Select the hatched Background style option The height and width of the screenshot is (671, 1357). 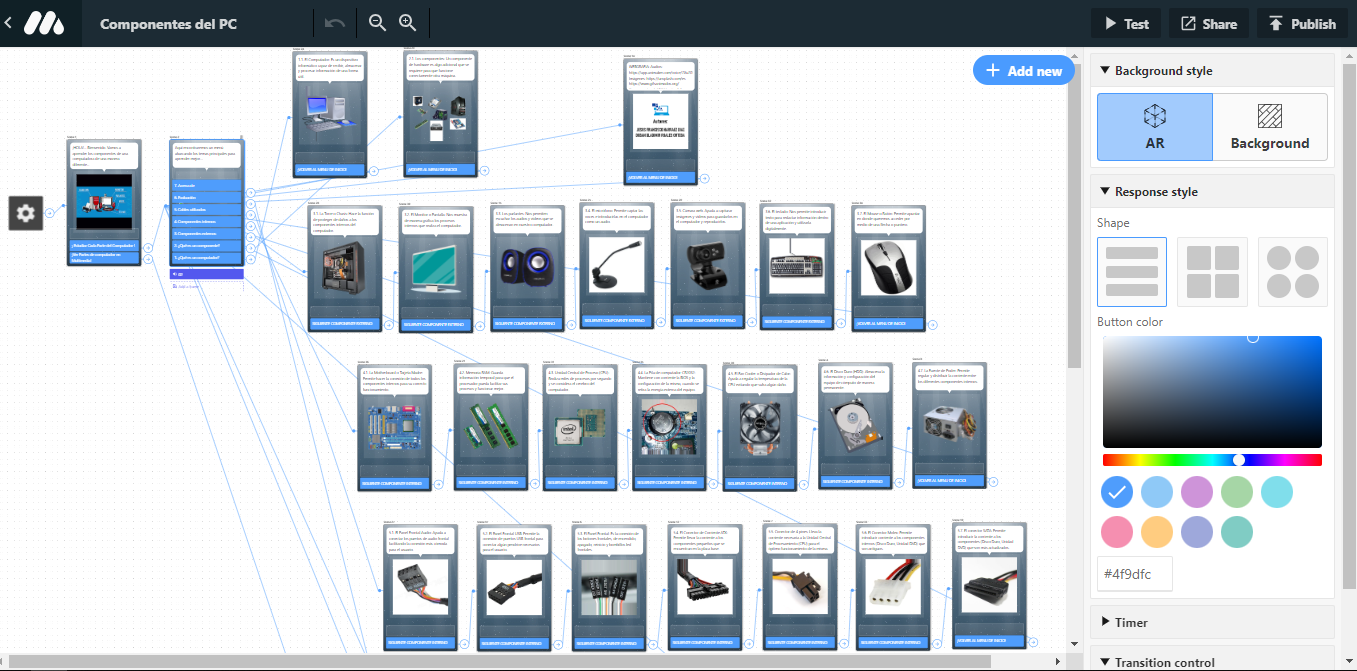(x=1270, y=127)
